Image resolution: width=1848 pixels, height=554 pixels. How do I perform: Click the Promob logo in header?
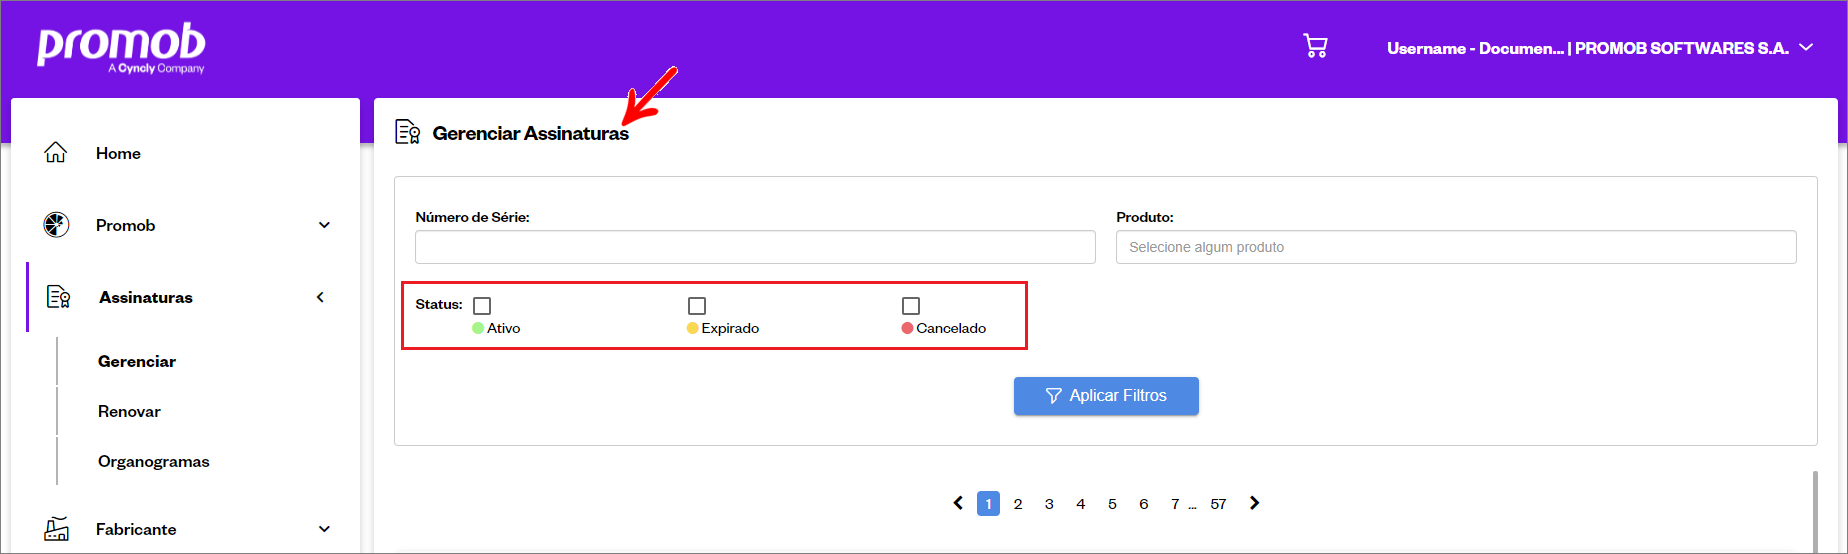coord(121,47)
